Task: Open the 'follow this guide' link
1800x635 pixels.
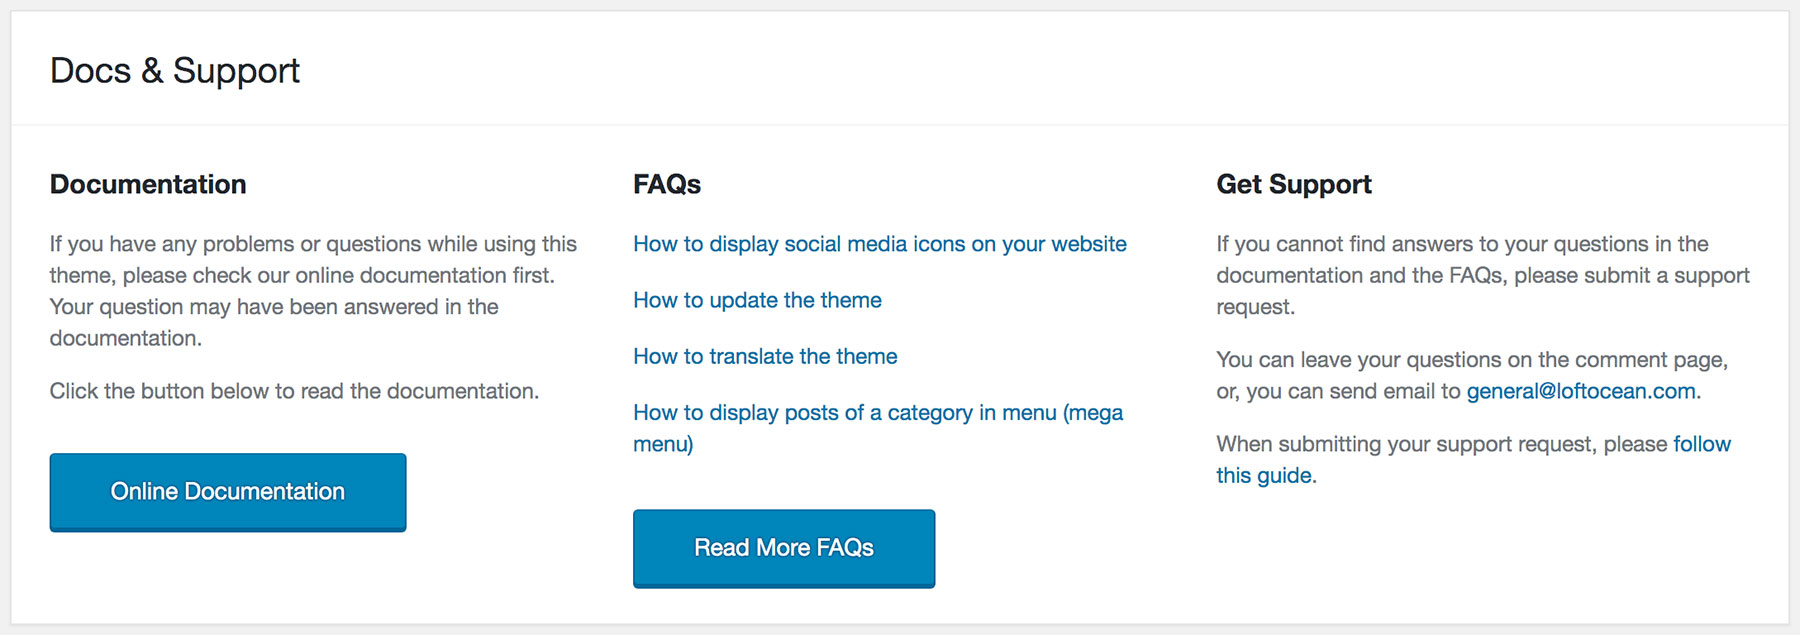Action: click(x=1264, y=476)
